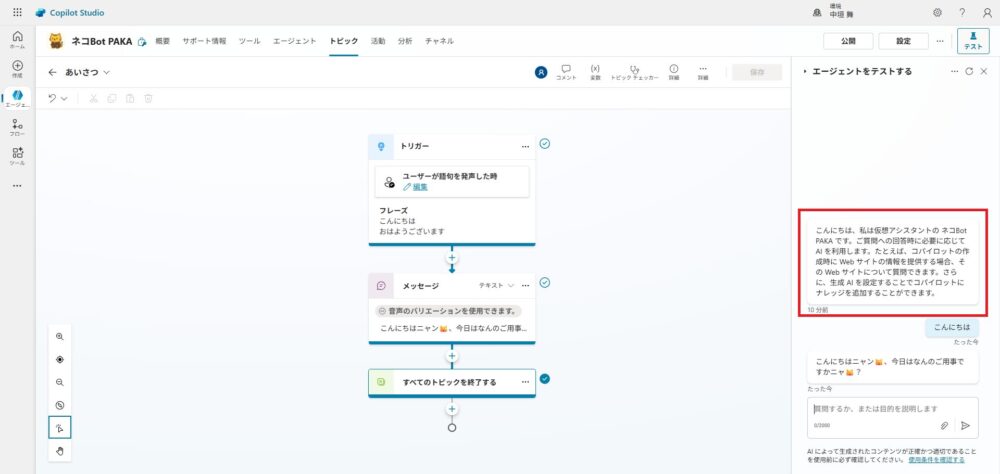Refresh the test conversation
The width and height of the screenshot is (1000, 474).
coord(969,71)
